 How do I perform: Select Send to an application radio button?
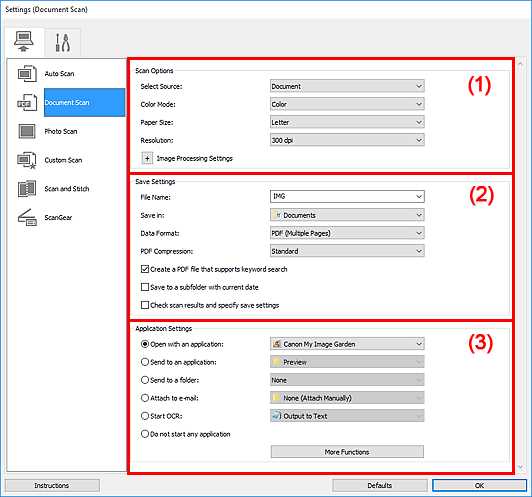[x=145, y=362]
